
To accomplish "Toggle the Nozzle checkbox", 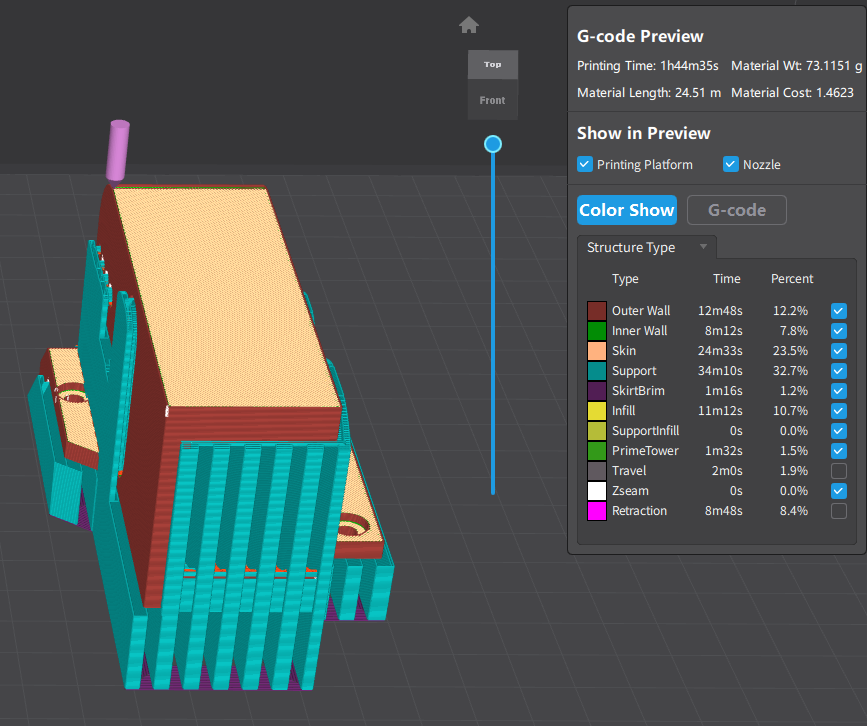I will click(731, 164).
